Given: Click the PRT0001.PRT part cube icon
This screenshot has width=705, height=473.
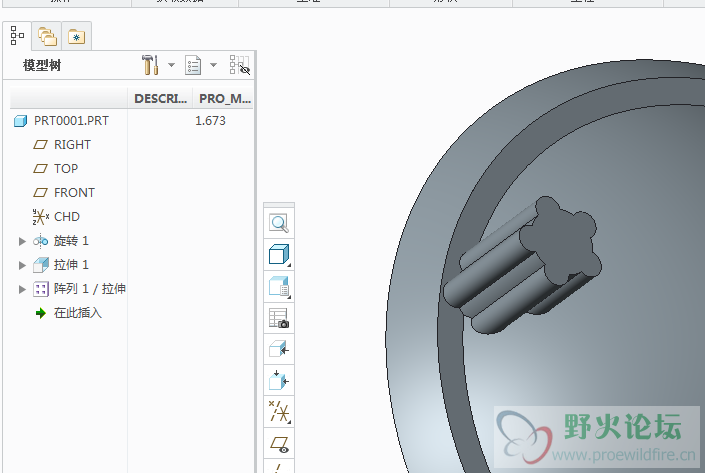Looking at the screenshot, I should tap(21, 121).
